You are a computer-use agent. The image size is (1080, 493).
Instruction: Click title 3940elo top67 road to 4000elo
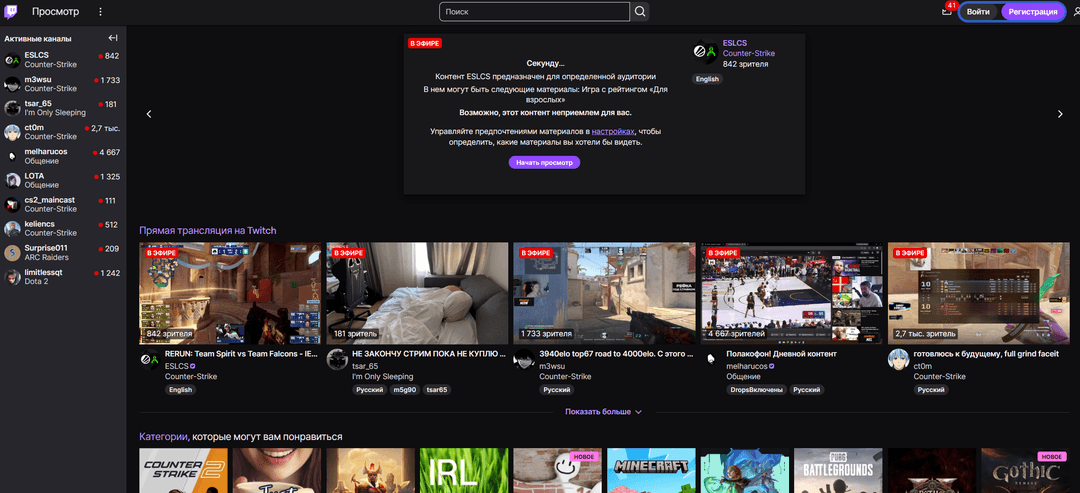(617, 354)
